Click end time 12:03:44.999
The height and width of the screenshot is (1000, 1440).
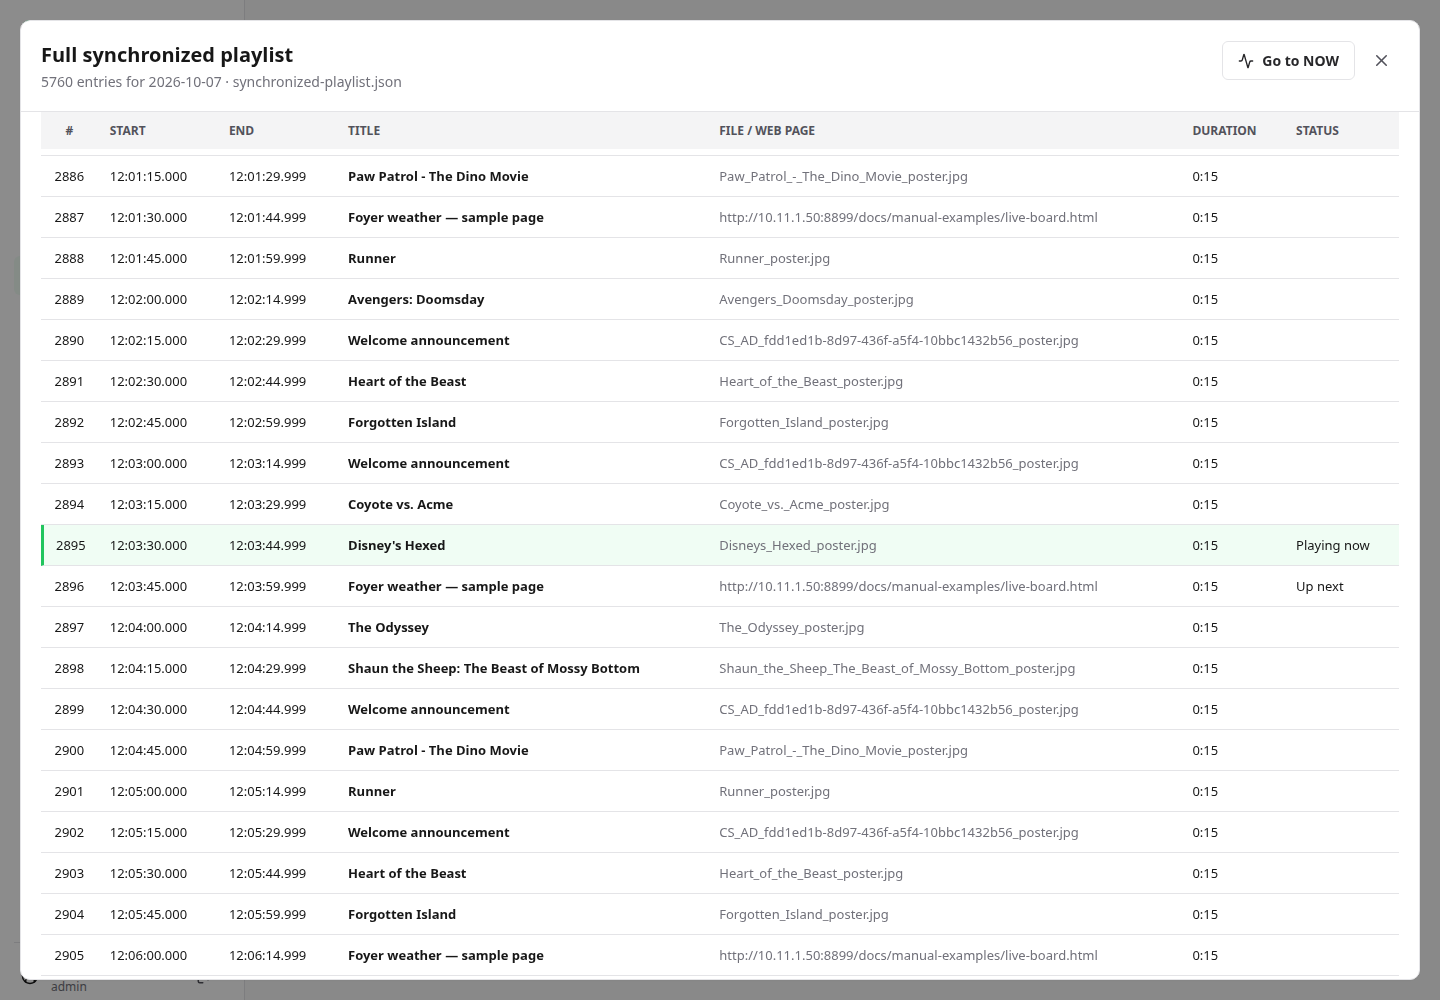[267, 546]
